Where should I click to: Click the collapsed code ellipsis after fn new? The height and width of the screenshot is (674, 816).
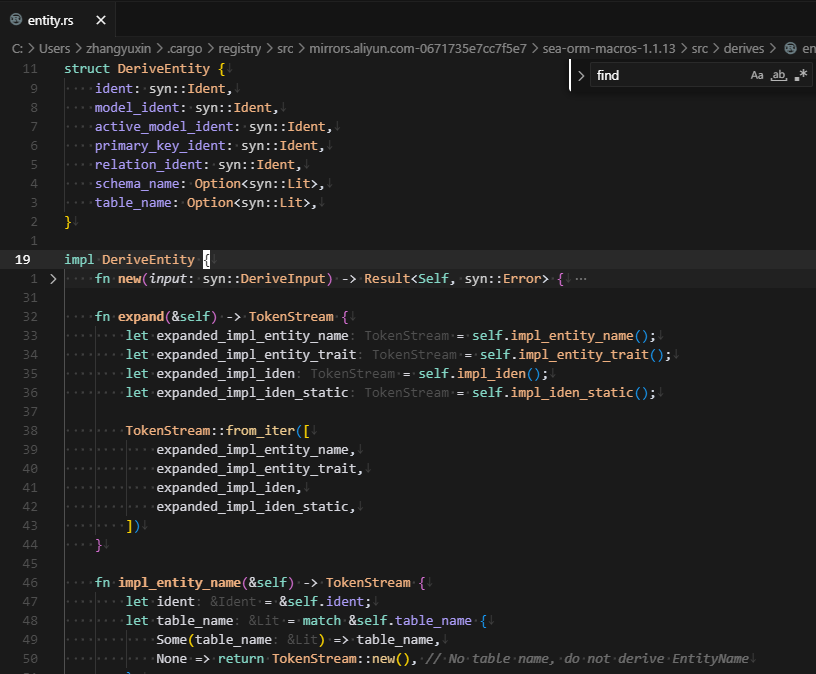581,279
